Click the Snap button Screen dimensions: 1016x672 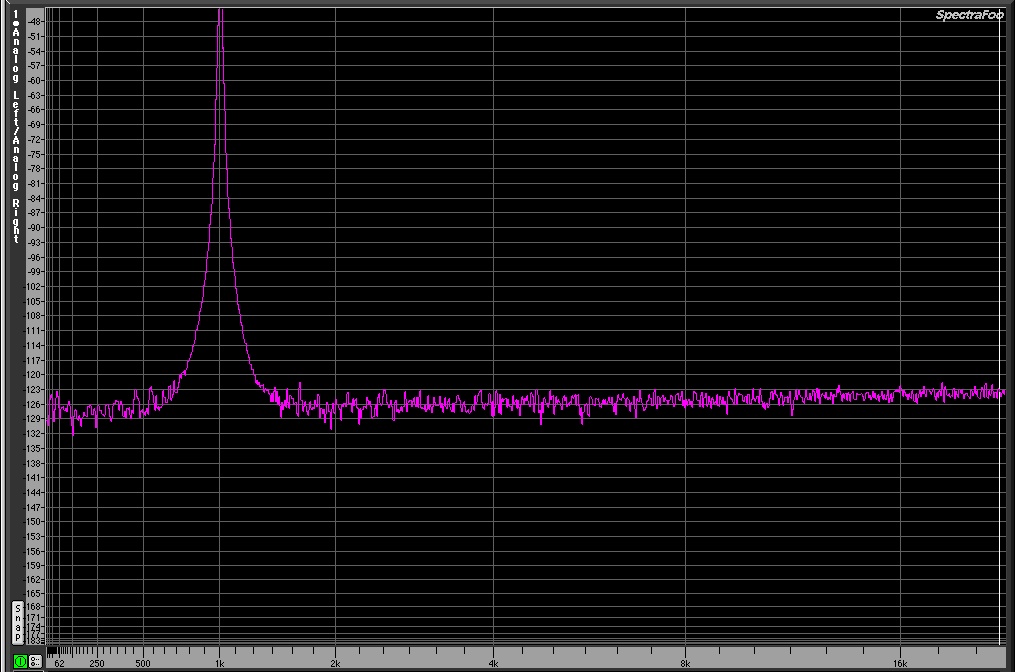[17, 622]
